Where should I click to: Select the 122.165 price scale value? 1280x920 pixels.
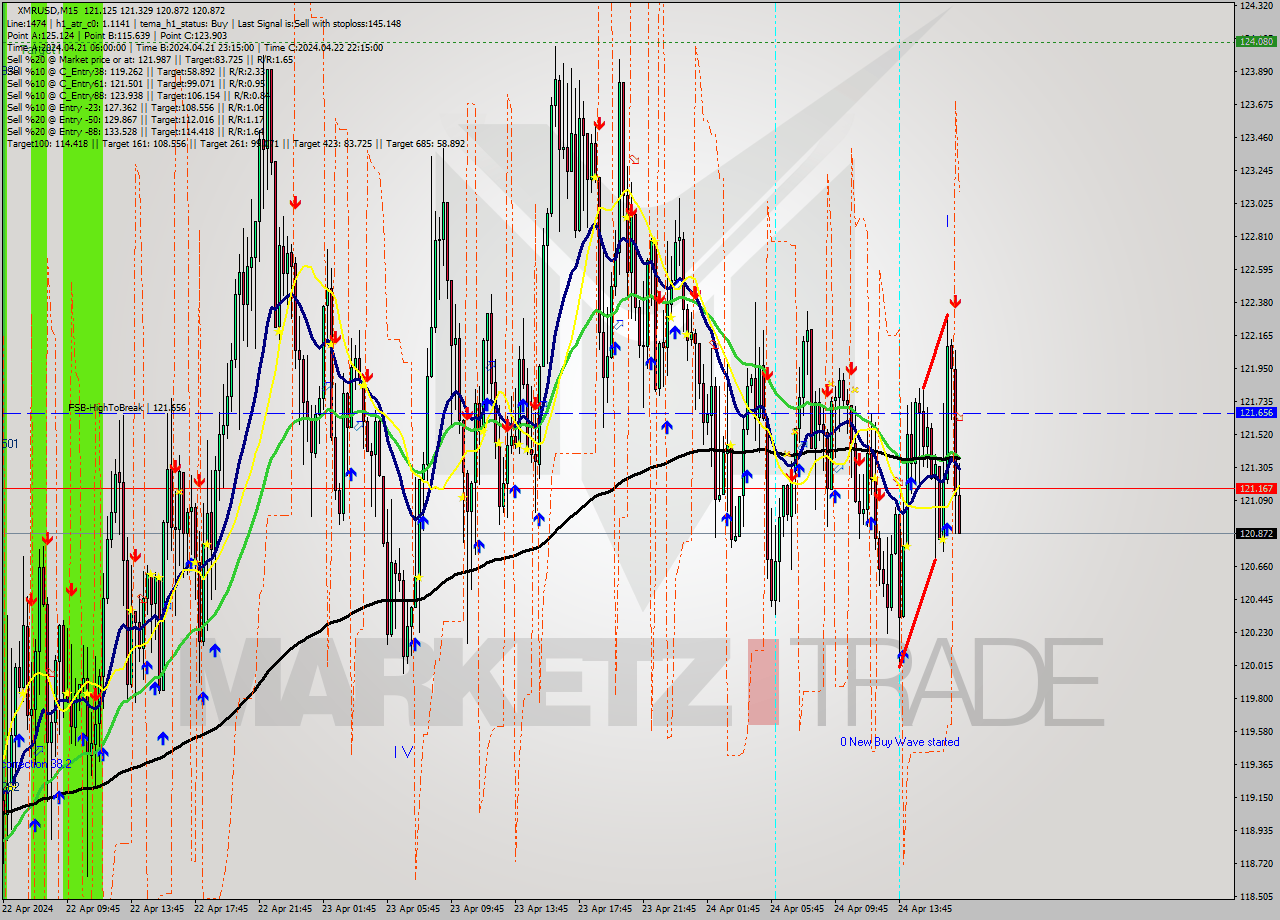pos(1256,336)
